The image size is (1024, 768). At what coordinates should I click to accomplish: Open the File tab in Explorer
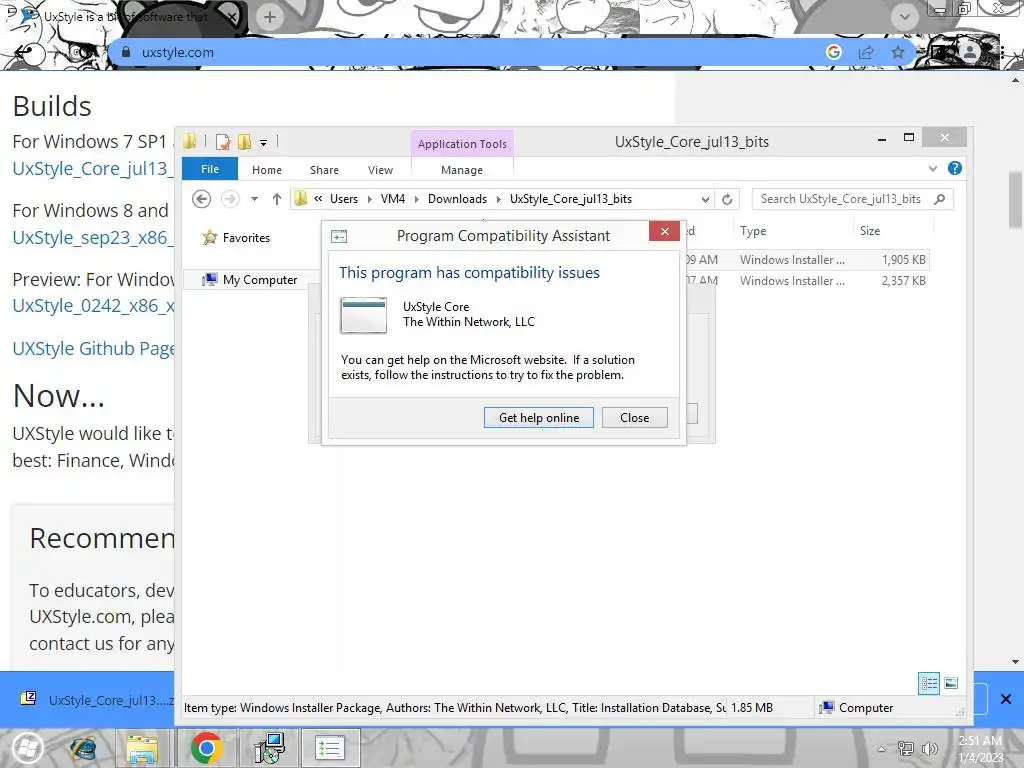tap(210, 169)
